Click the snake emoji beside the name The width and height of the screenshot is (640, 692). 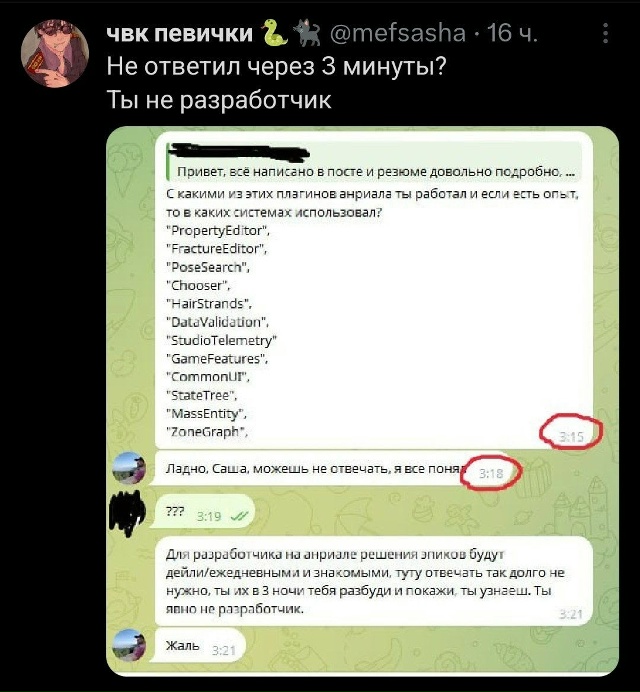click(x=275, y=33)
